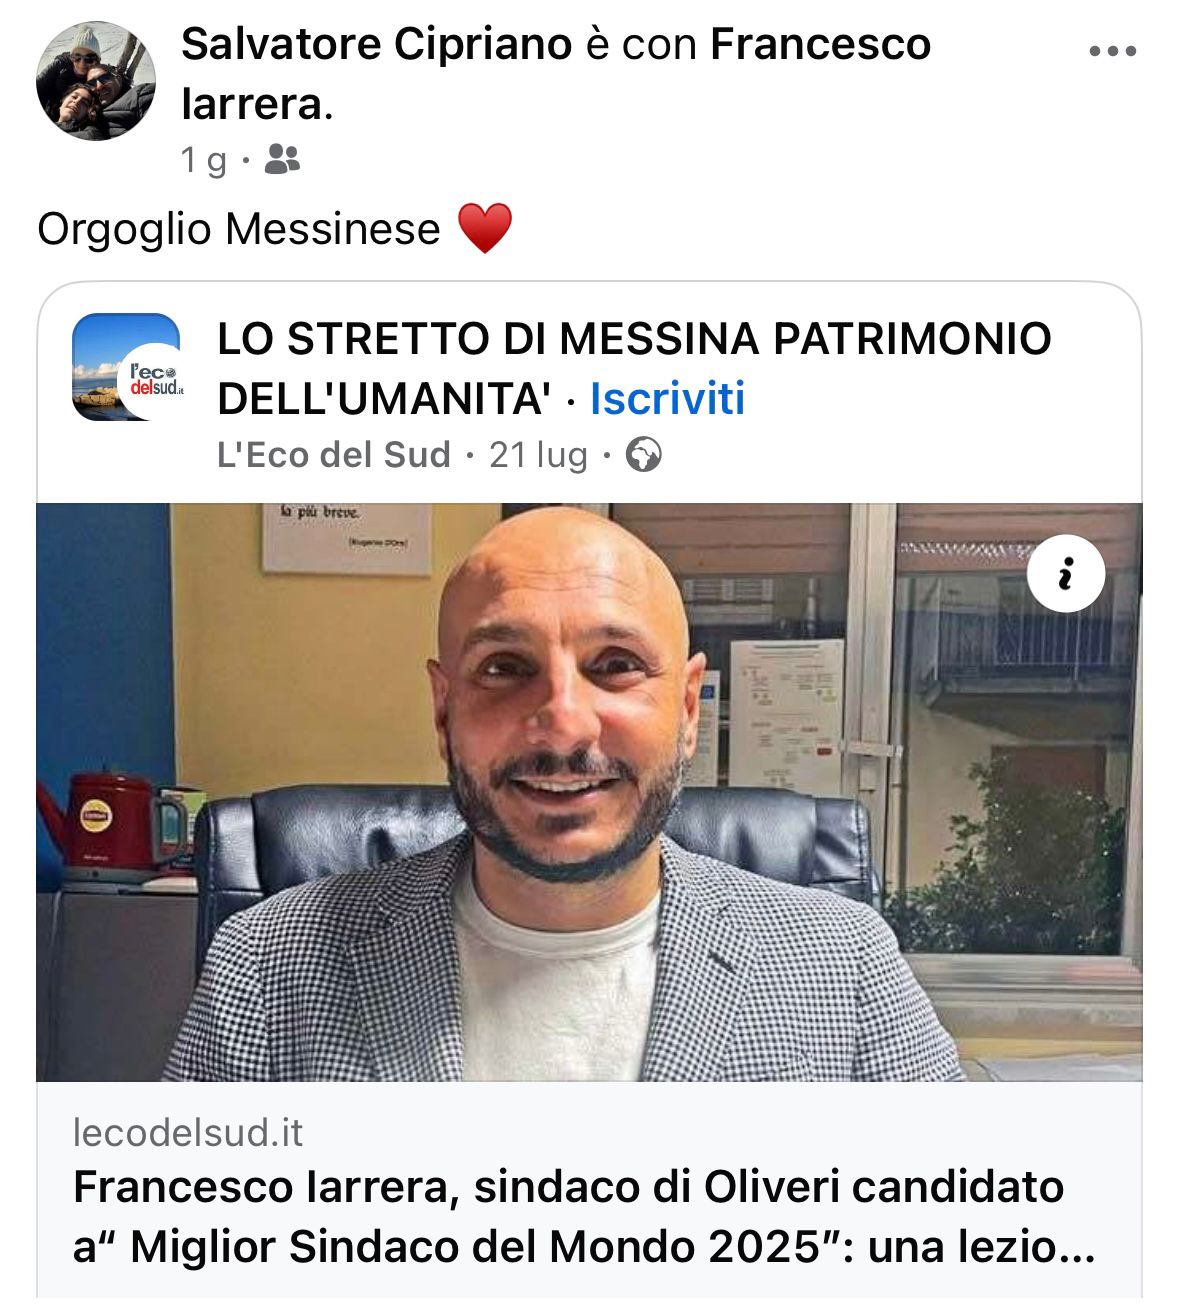The height and width of the screenshot is (1305, 1179).
Task: Click the circular info icon on the photo
Action: 1065,574
